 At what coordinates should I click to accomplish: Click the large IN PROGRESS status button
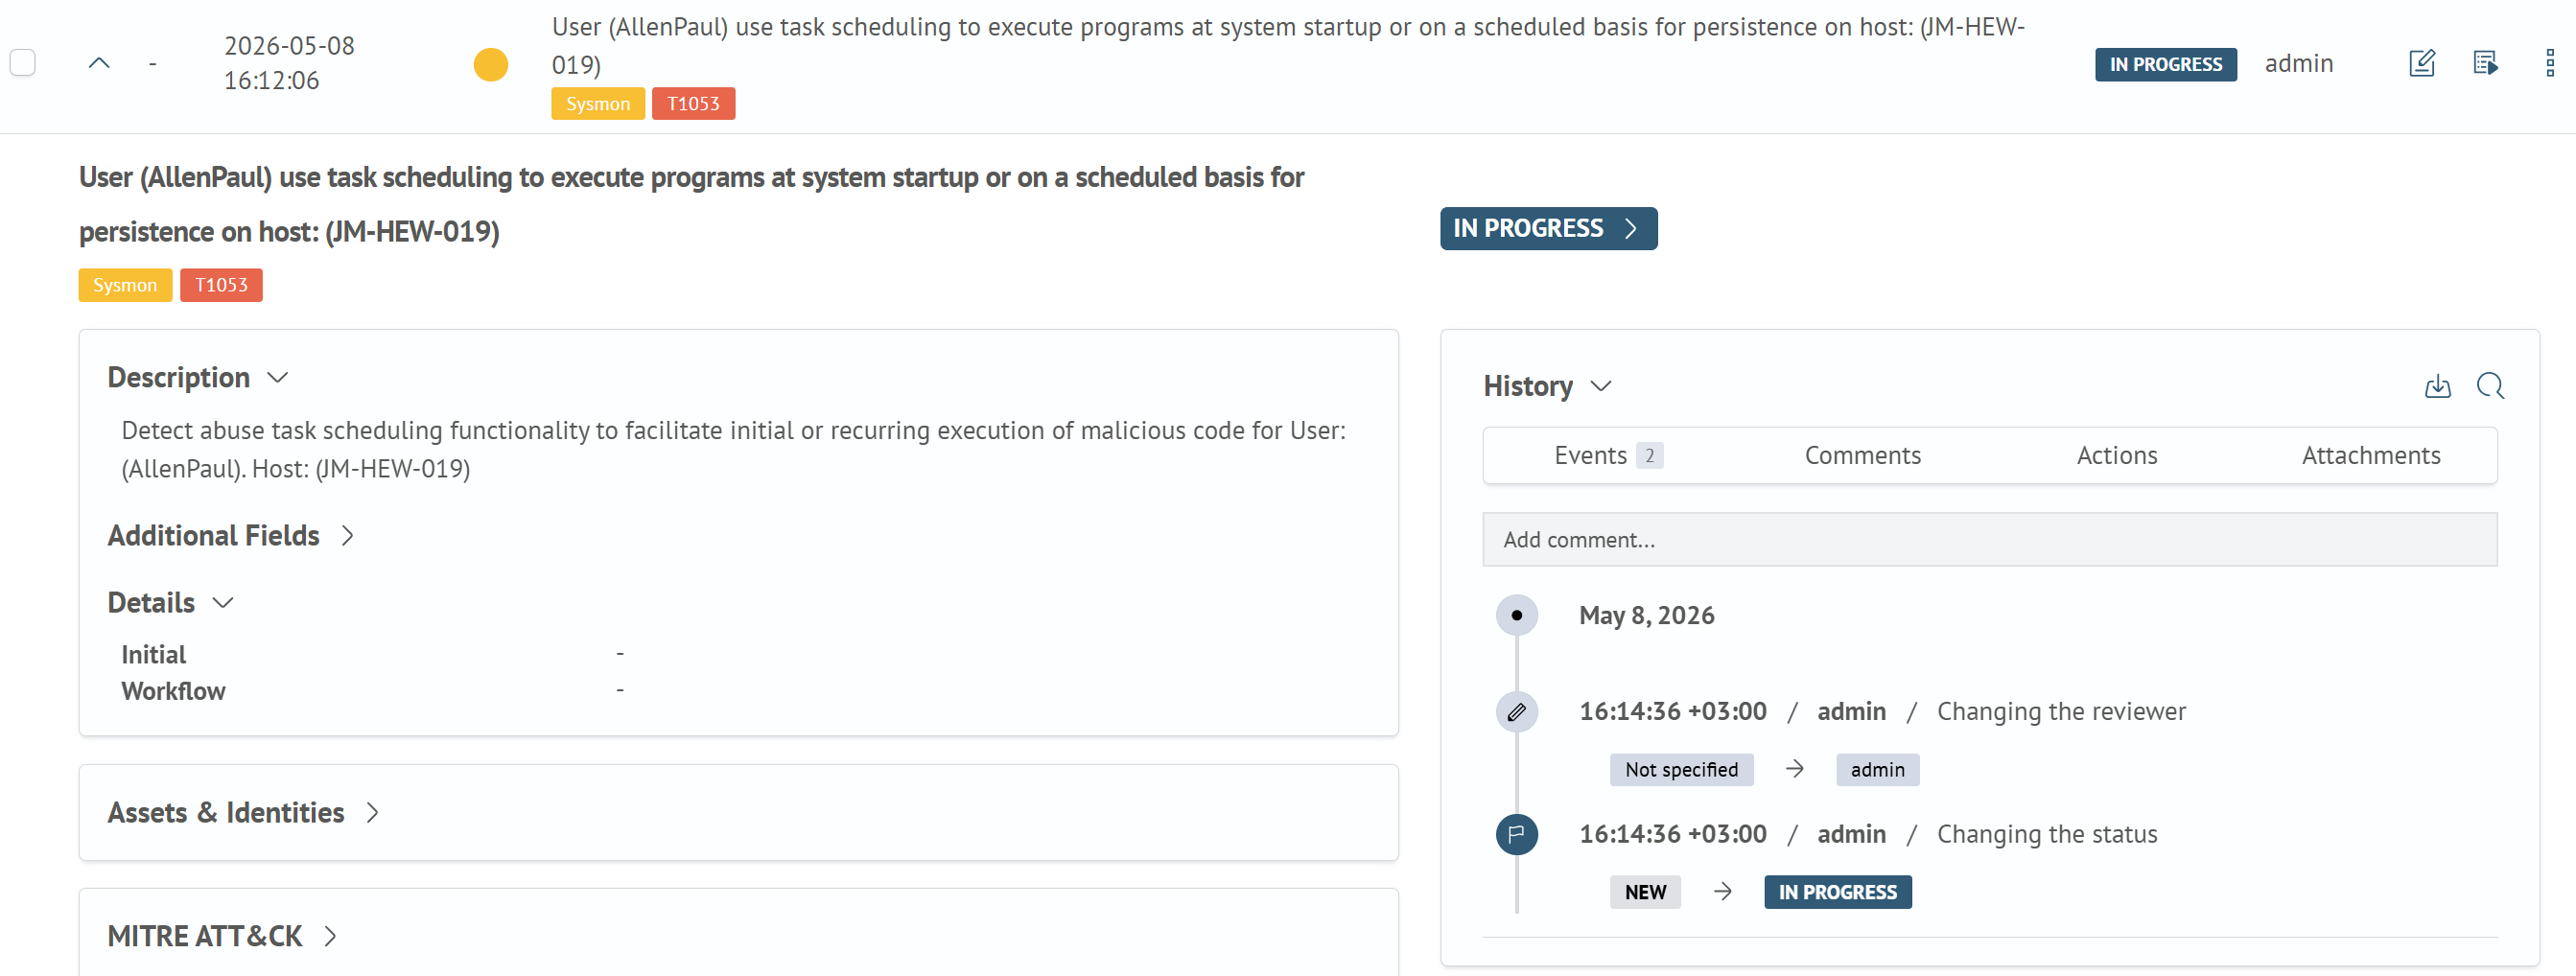pos(1548,229)
